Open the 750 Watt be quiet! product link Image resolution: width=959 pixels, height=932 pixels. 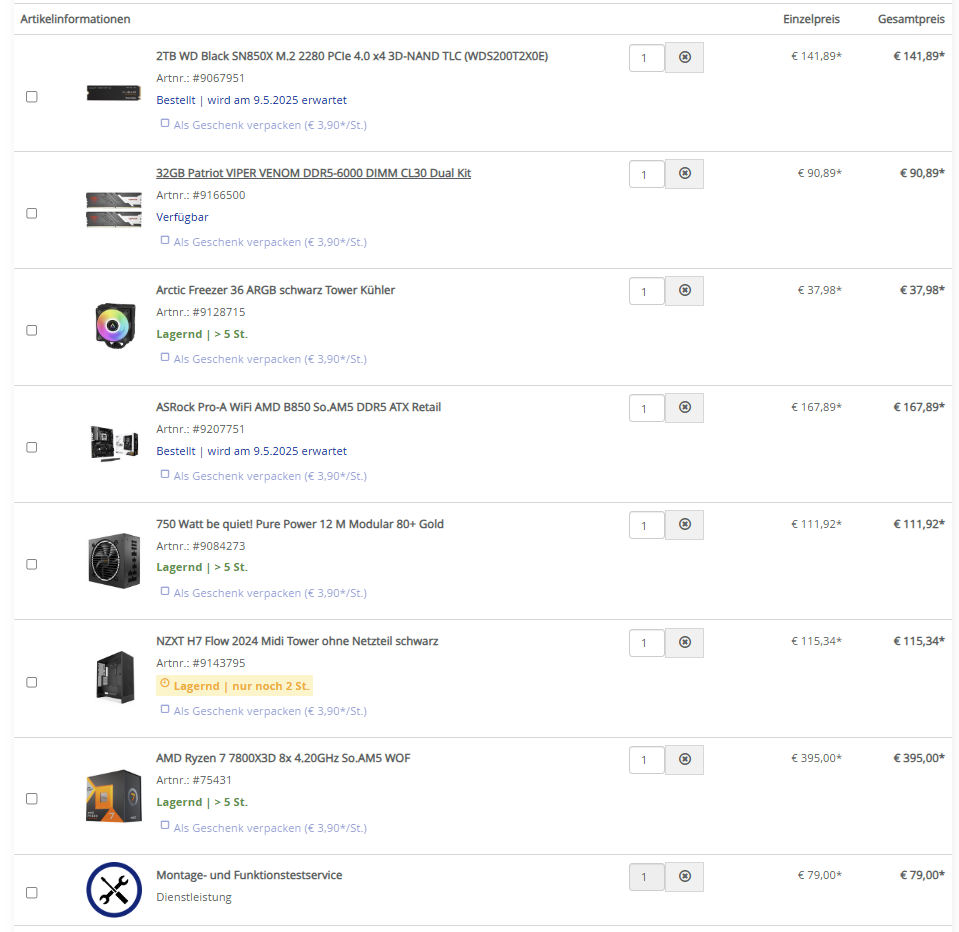[x=300, y=524]
